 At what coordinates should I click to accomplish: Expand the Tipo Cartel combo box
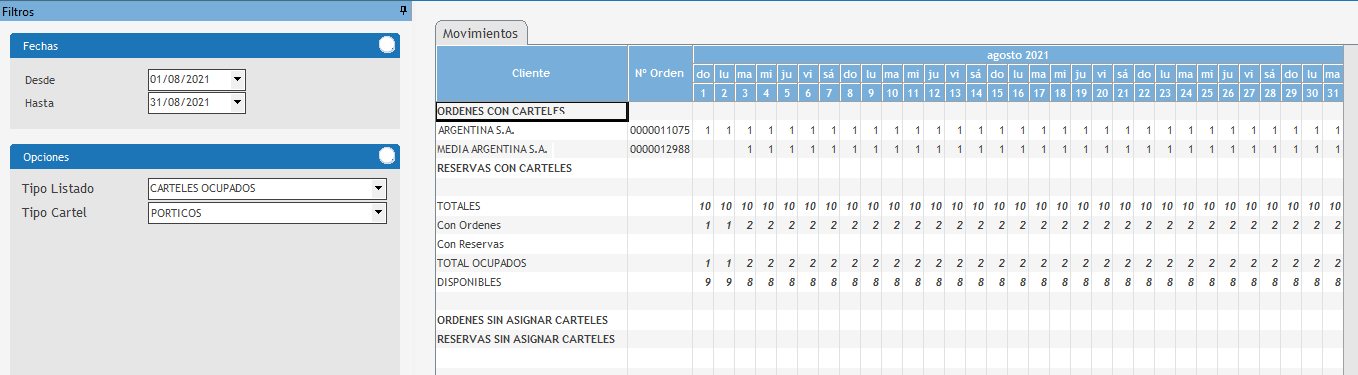[378, 212]
